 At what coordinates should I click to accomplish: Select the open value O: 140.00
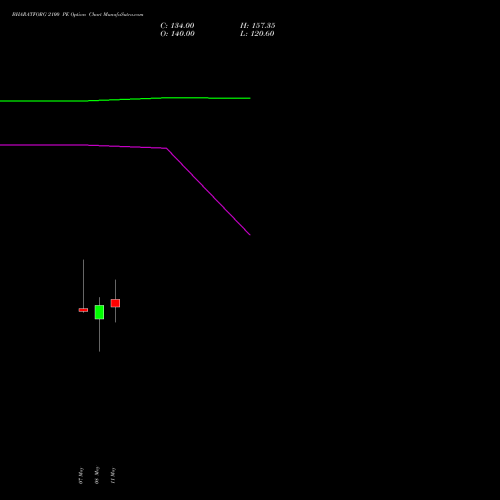tap(177, 34)
